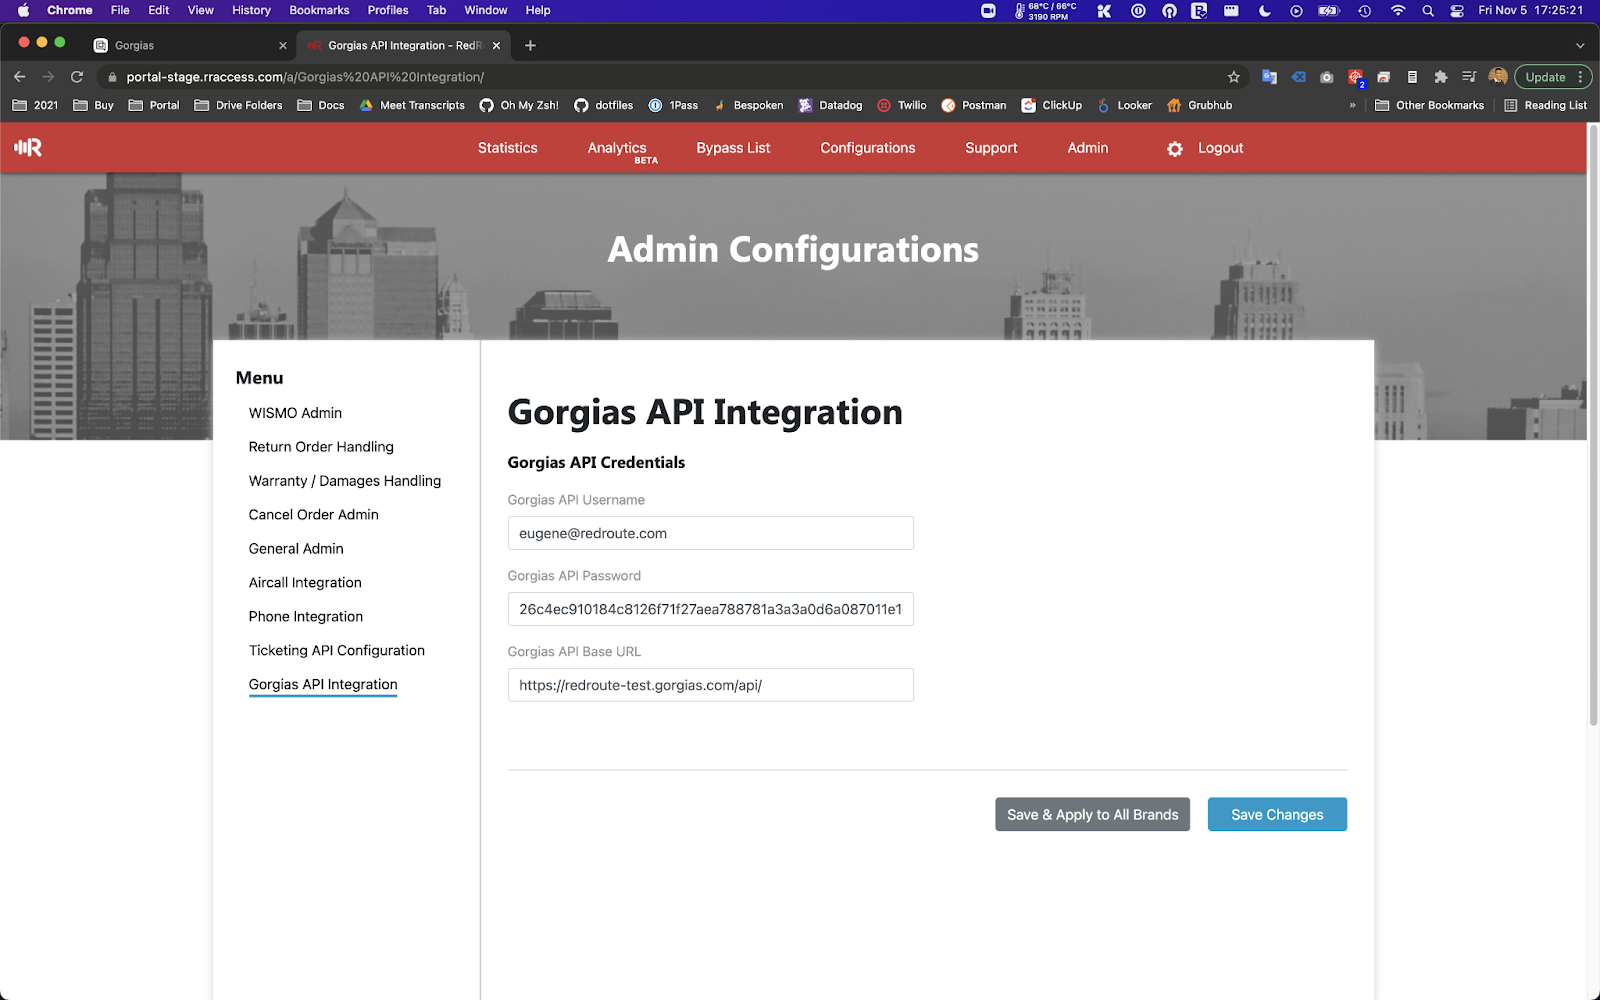Viewport: 1600px width, 1000px height.
Task: Expand hidden bookmarks chevron
Action: [1352, 105]
